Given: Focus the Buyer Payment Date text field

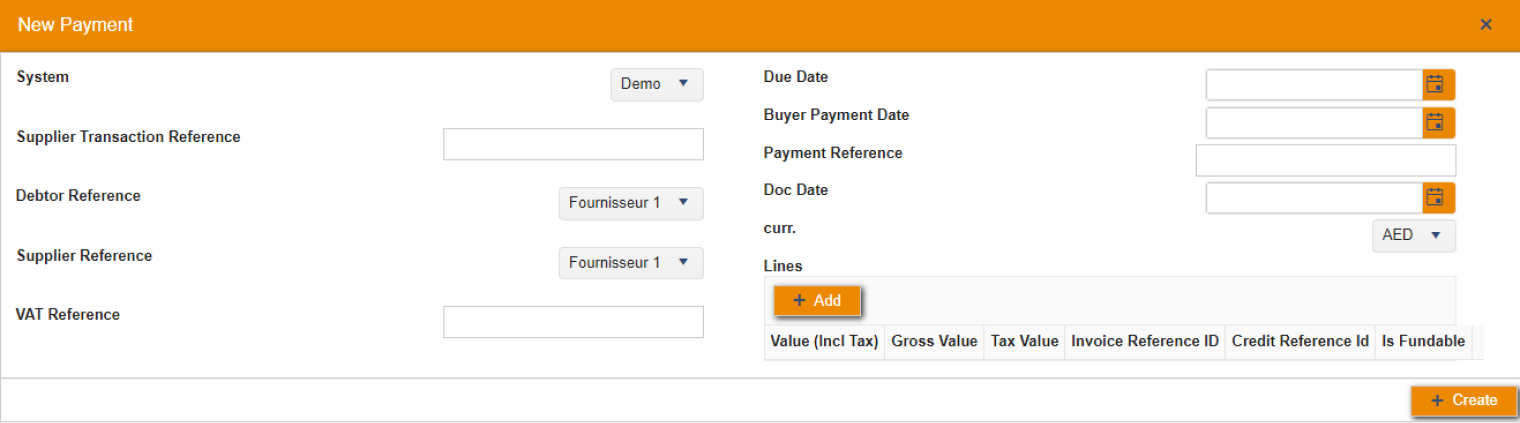Looking at the screenshot, I should [x=1314, y=123].
